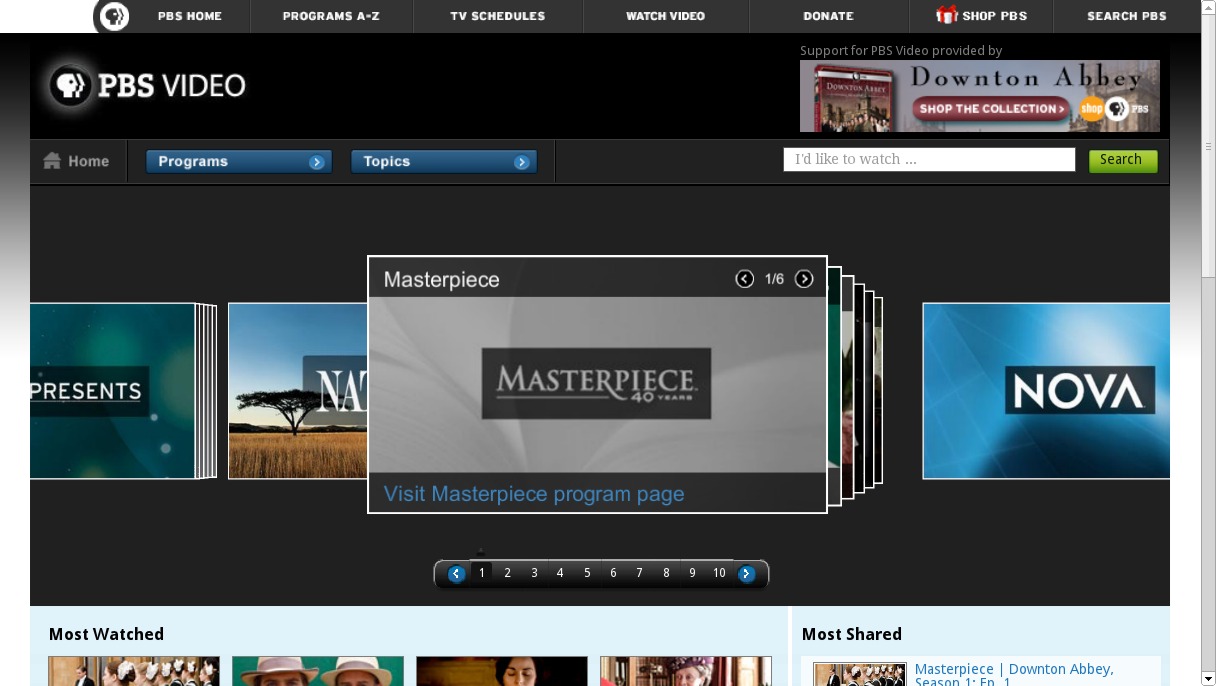The width and height of the screenshot is (1216, 686).
Task: Jump to carousel page 3
Action: point(534,573)
